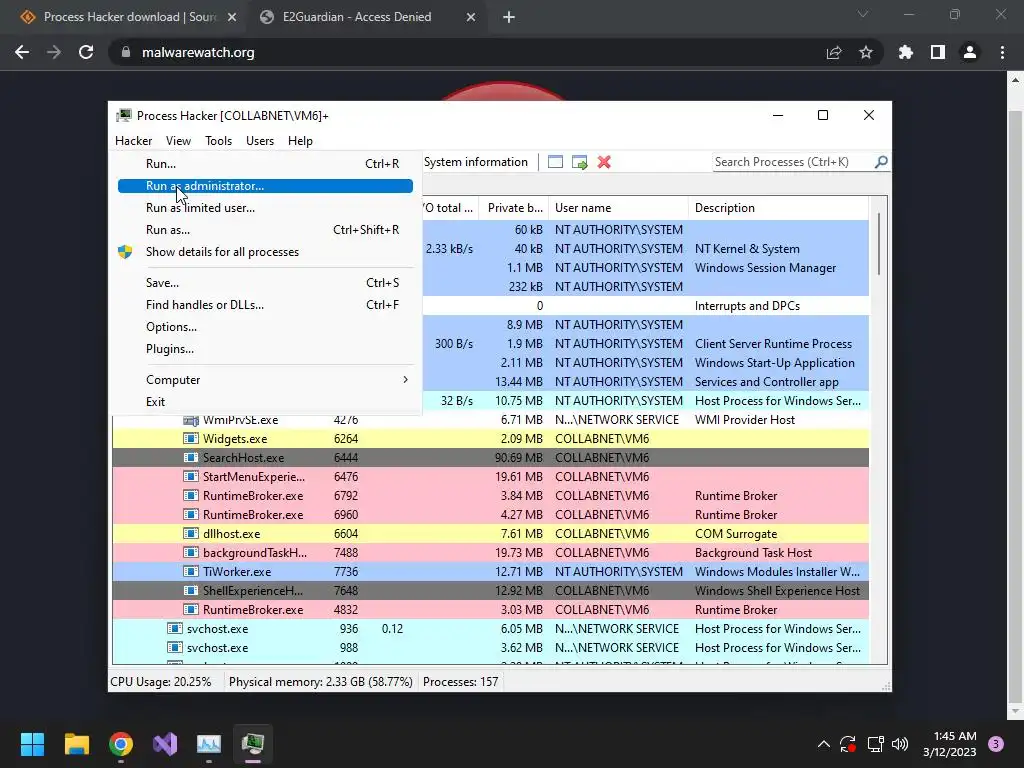Click find window and thread icon

click(579, 162)
